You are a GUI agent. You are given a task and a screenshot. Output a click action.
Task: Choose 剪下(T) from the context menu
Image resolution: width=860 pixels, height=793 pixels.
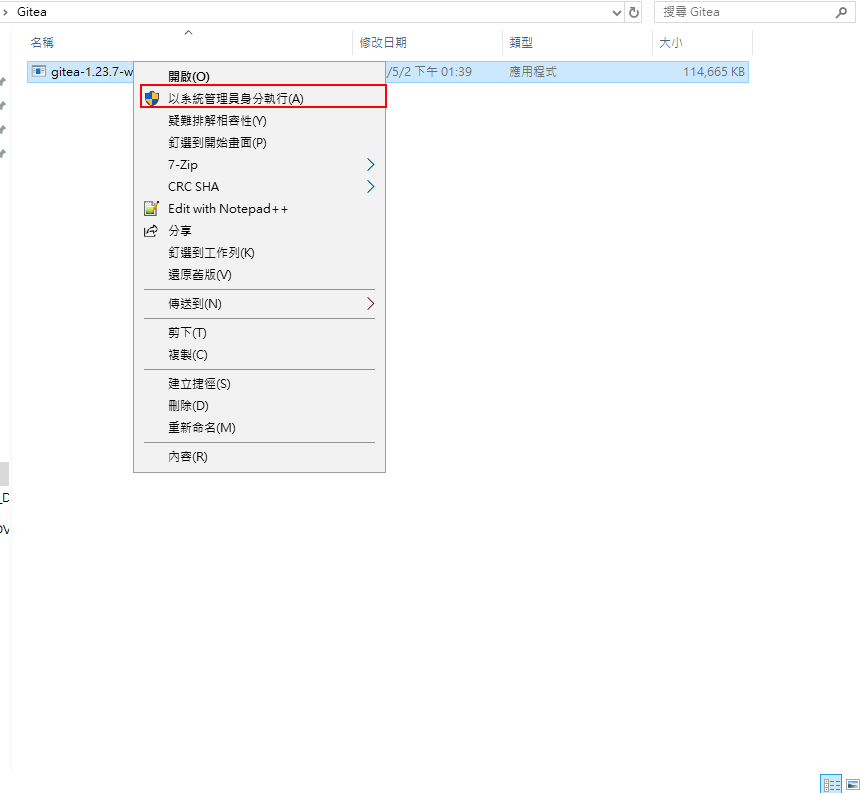259,332
